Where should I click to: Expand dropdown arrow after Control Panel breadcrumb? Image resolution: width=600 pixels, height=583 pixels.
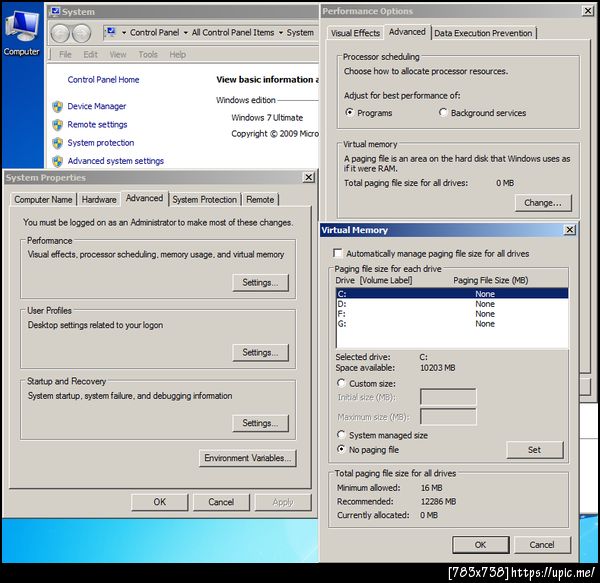[x=186, y=33]
